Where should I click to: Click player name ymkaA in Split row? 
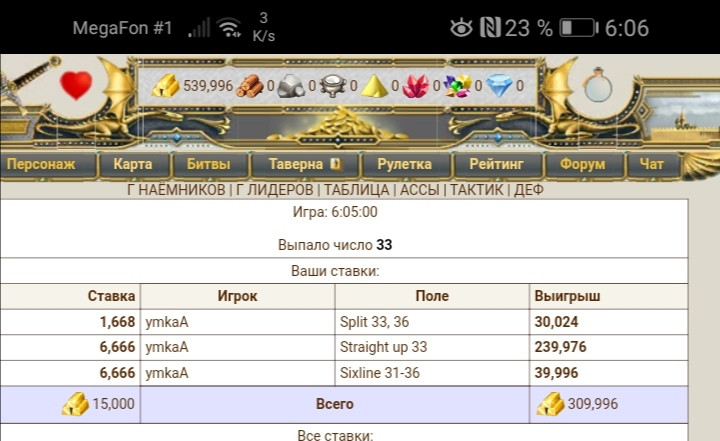coord(167,322)
